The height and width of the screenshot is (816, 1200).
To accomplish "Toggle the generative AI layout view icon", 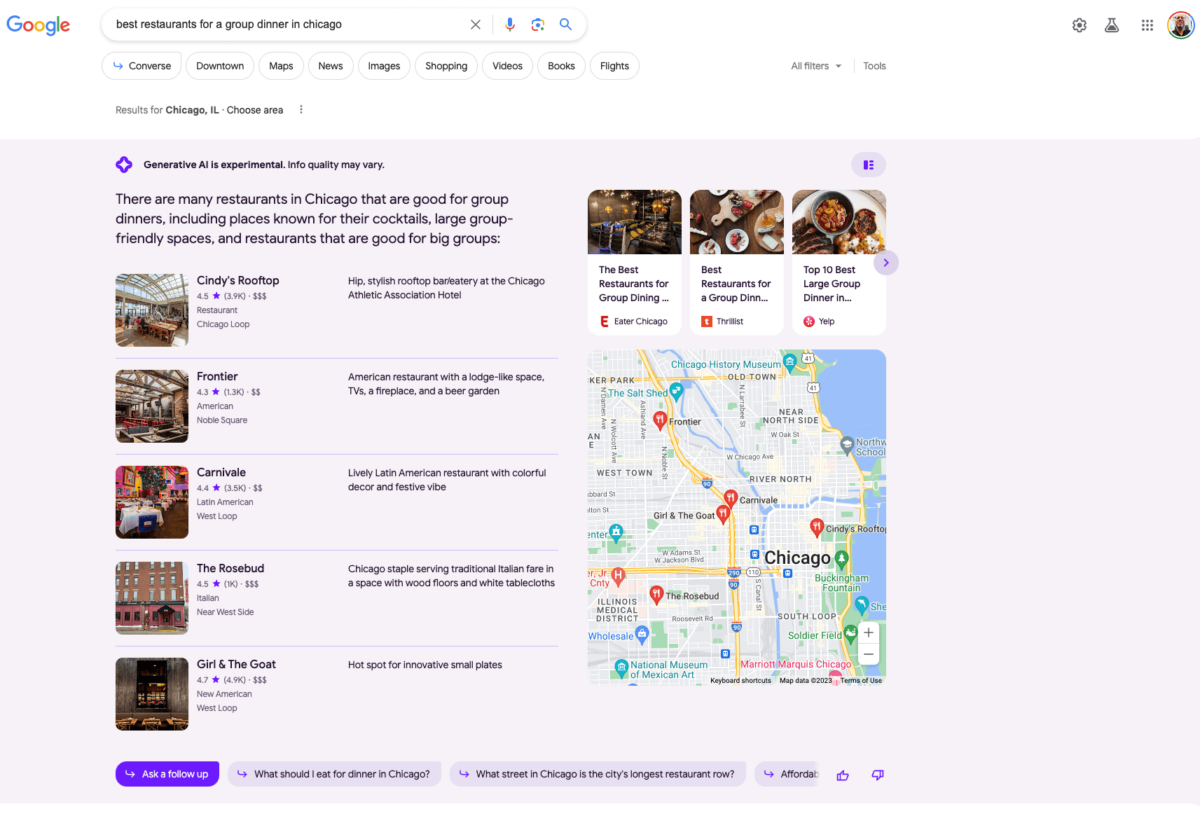I will tap(868, 165).
